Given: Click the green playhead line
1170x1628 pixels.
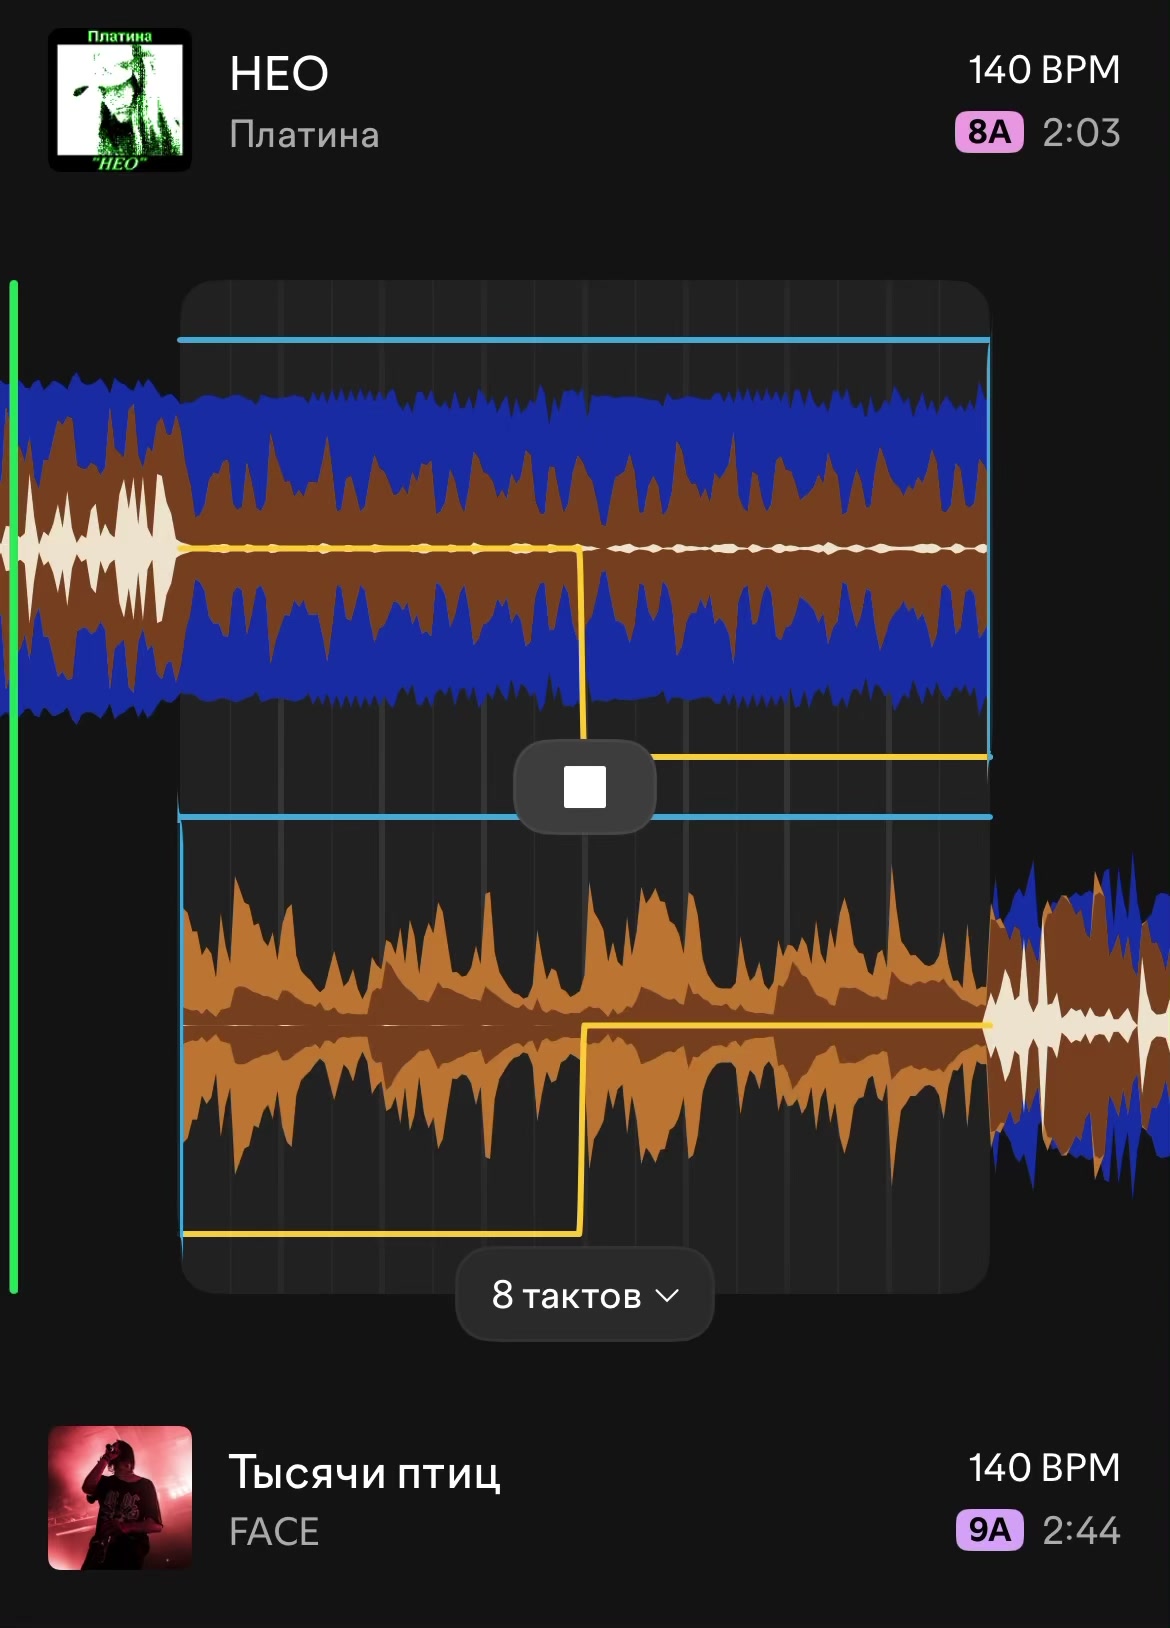Looking at the screenshot, I should [14, 787].
